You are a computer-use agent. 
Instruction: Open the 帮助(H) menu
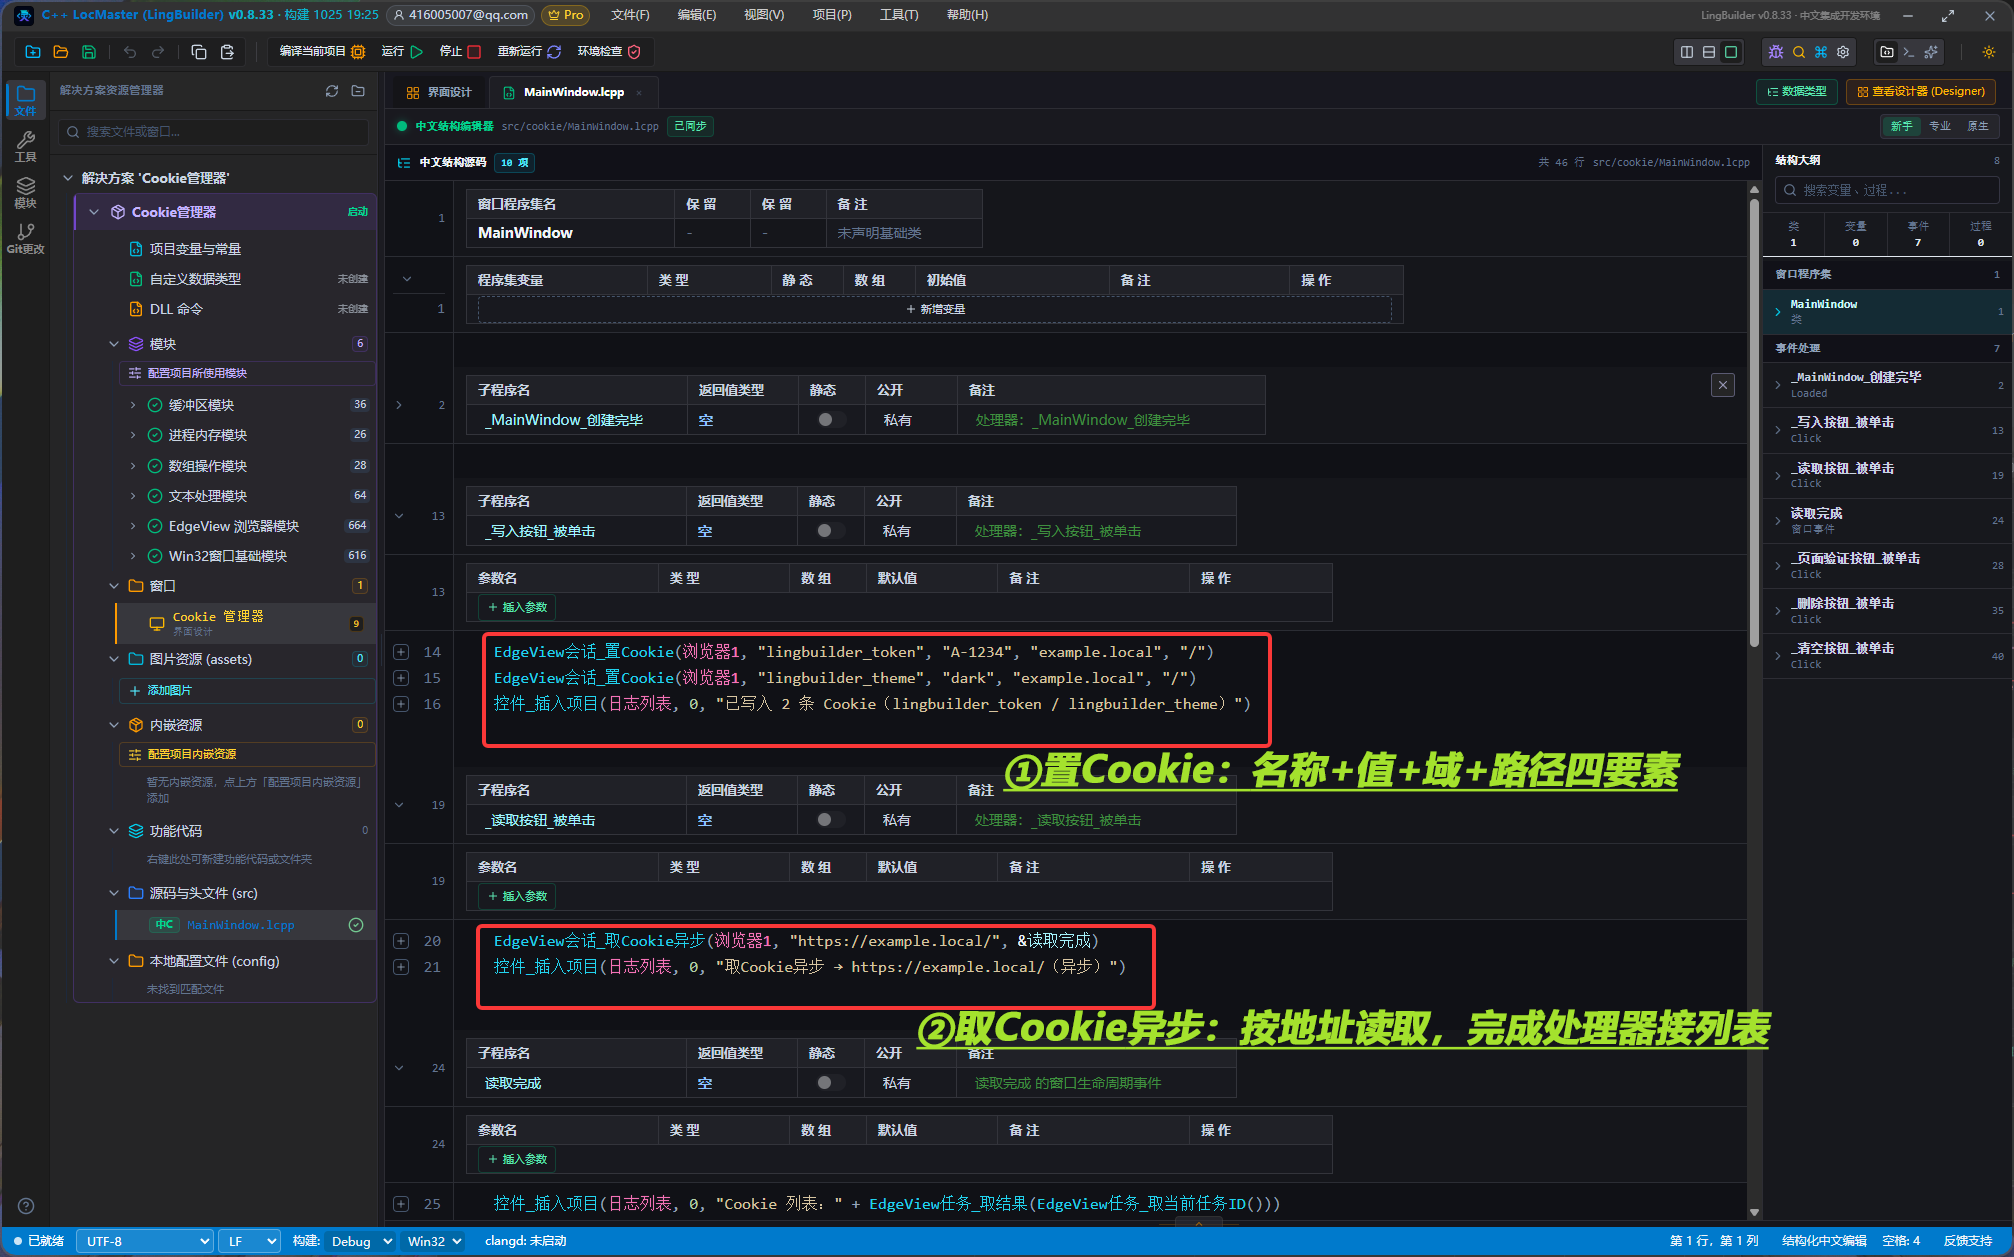pos(967,15)
